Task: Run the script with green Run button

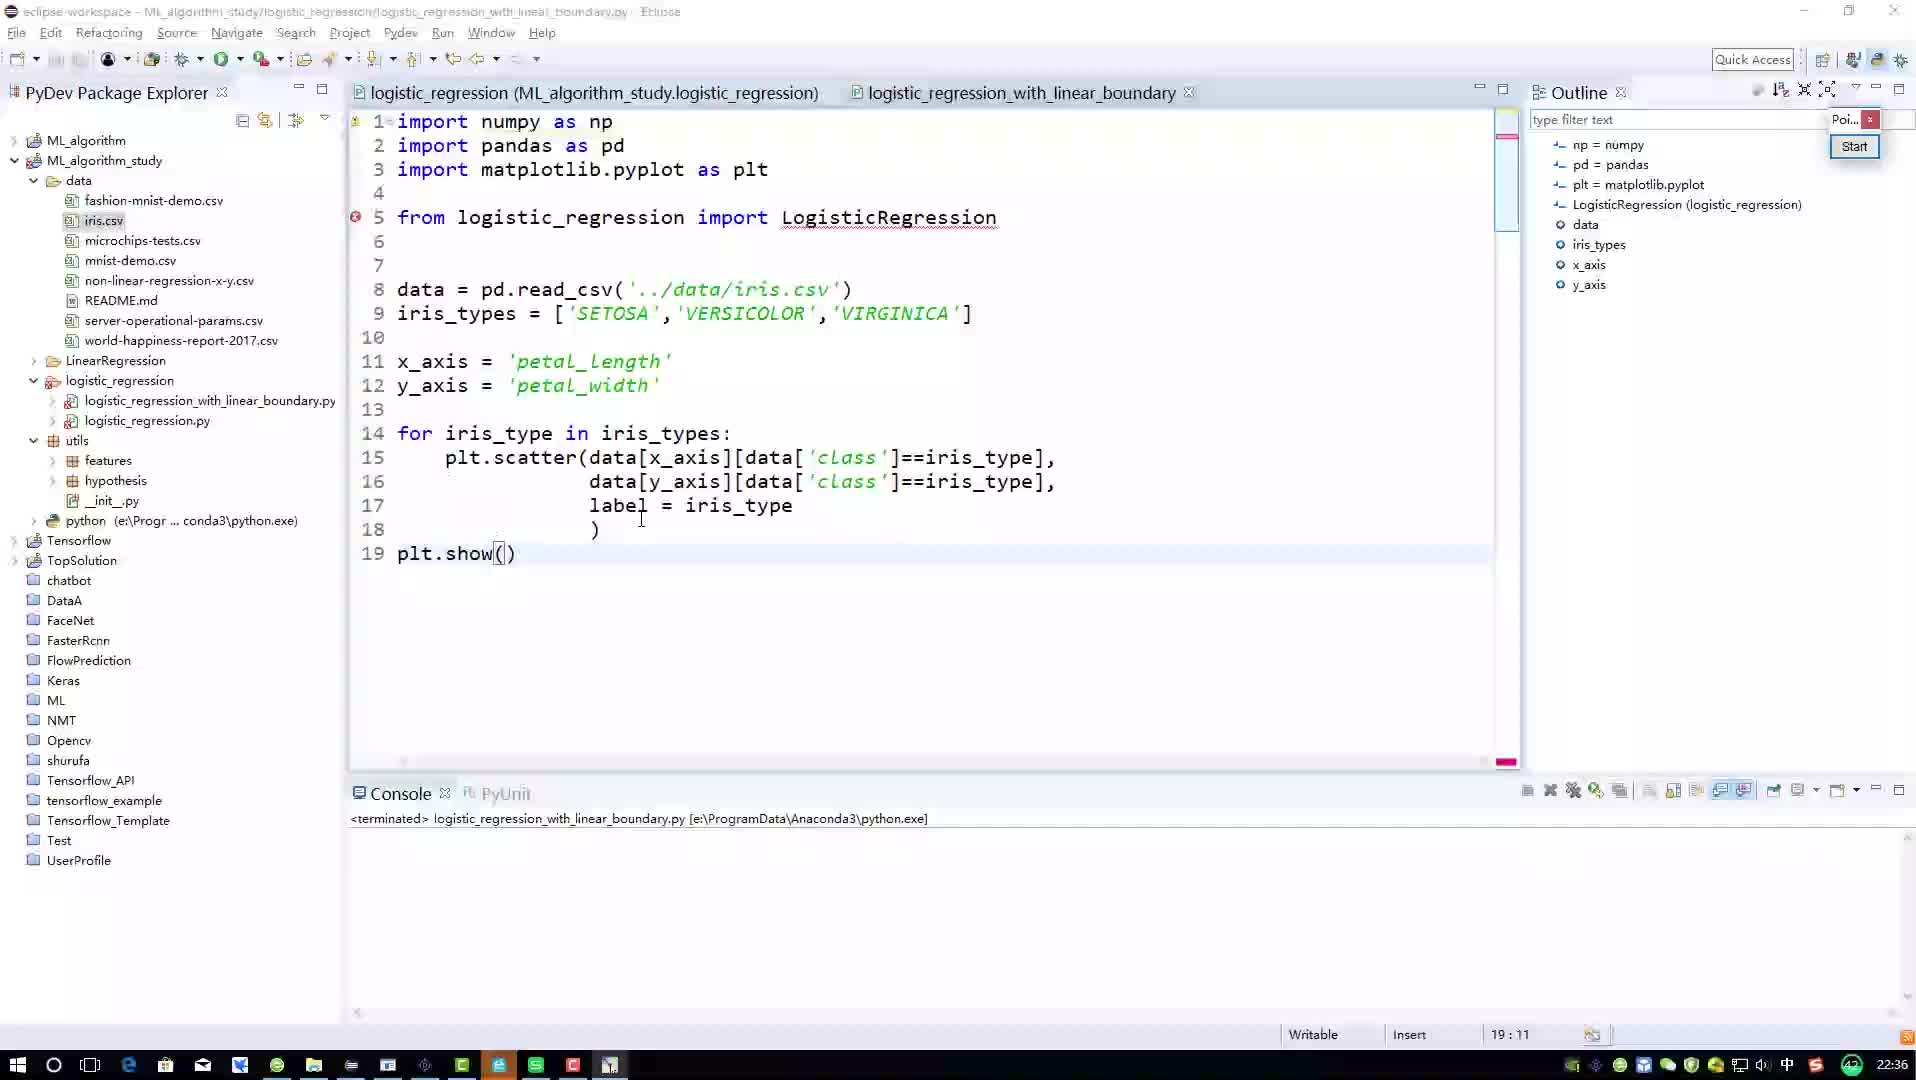Action: (221, 59)
